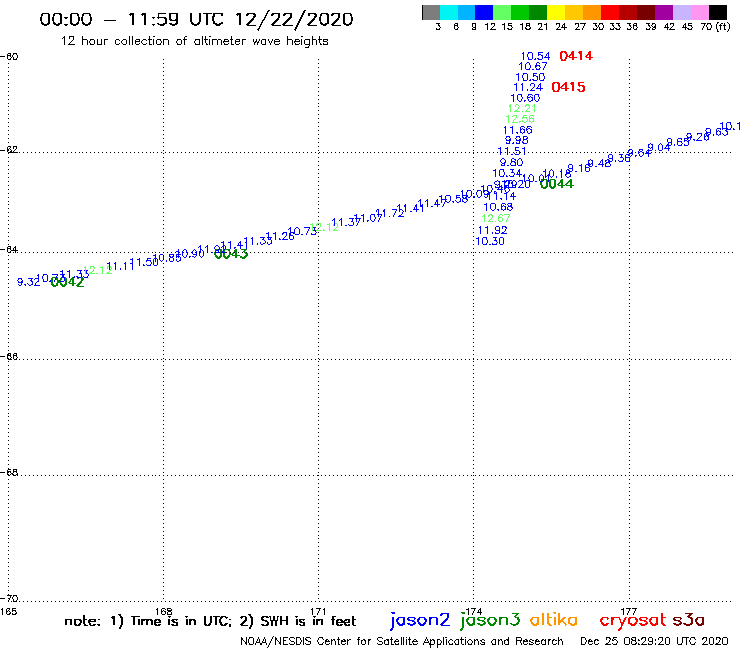The width and height of the screenshot is (740, 650).
Task: Click the light green swatch in the legend
Action: pos(502,13)
